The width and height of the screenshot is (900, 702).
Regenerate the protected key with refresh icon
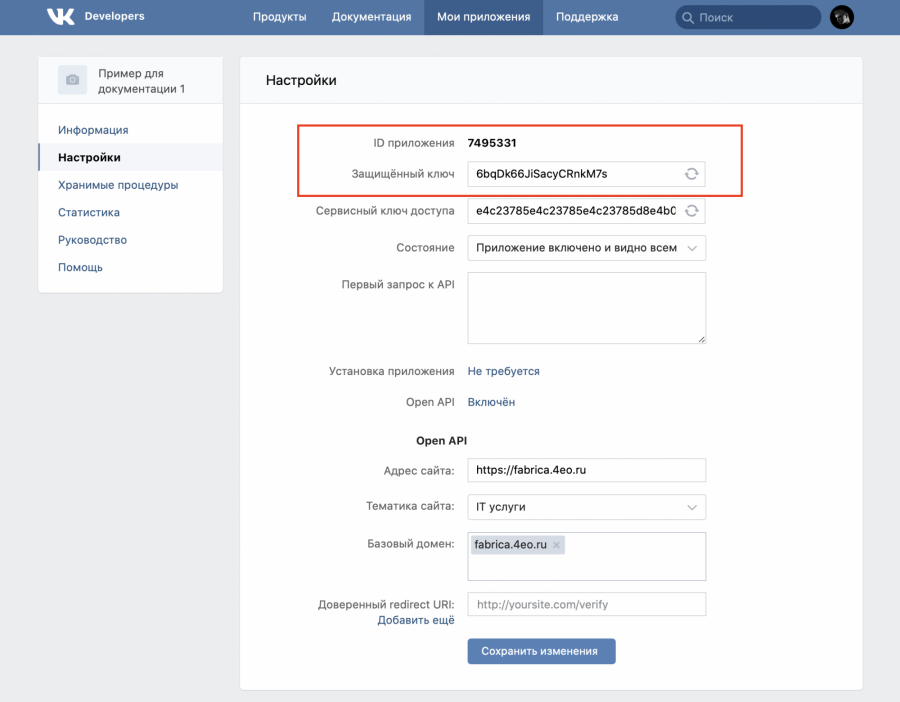tap(691, 174)
